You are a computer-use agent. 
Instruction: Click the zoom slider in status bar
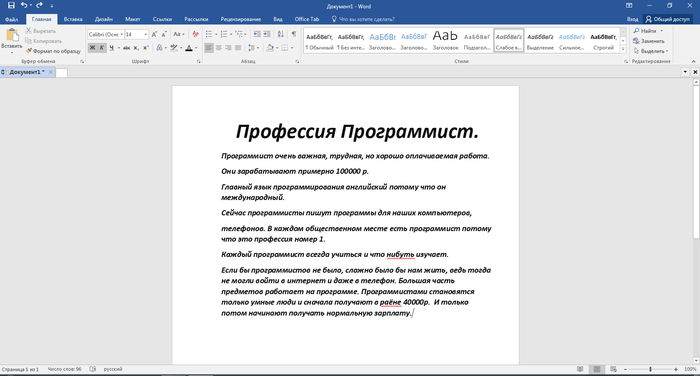[x=650, y=369]
